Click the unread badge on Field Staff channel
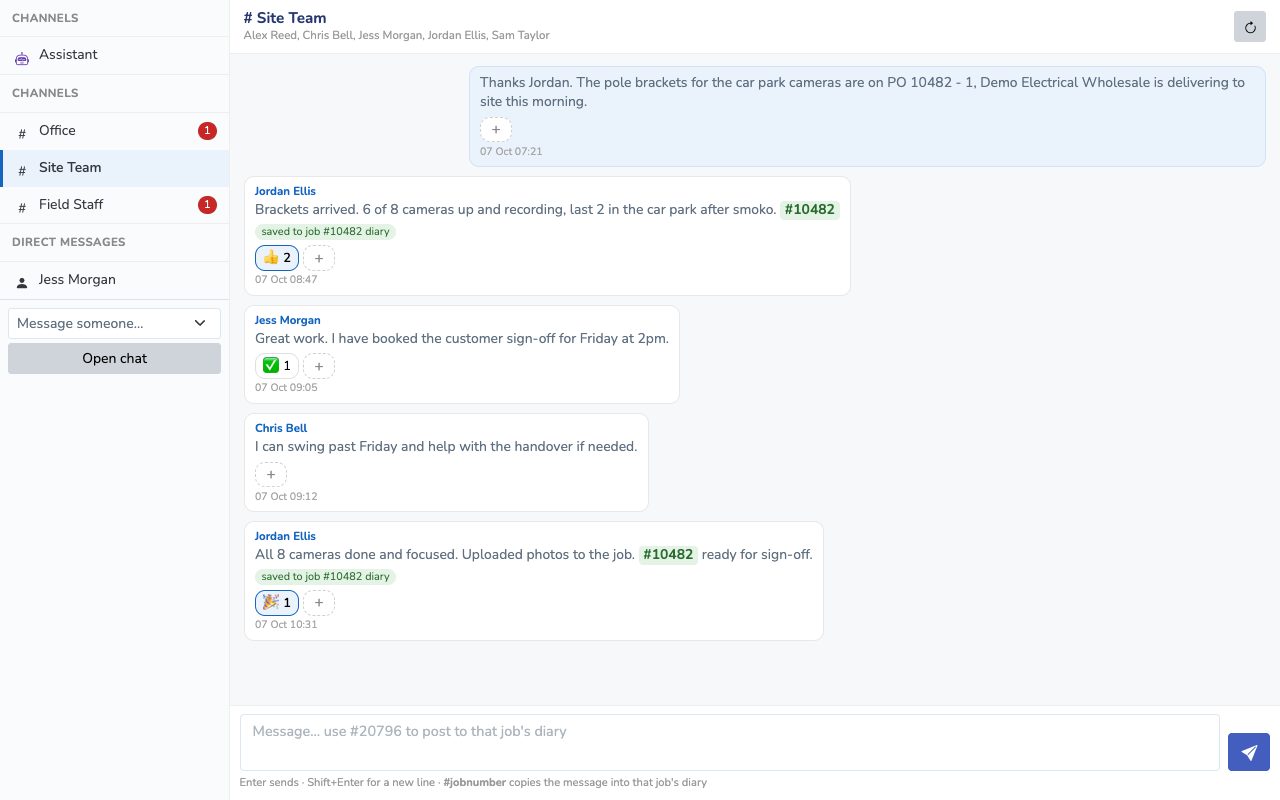Viewport: 1280px width, 800px height. click(207, 205)
